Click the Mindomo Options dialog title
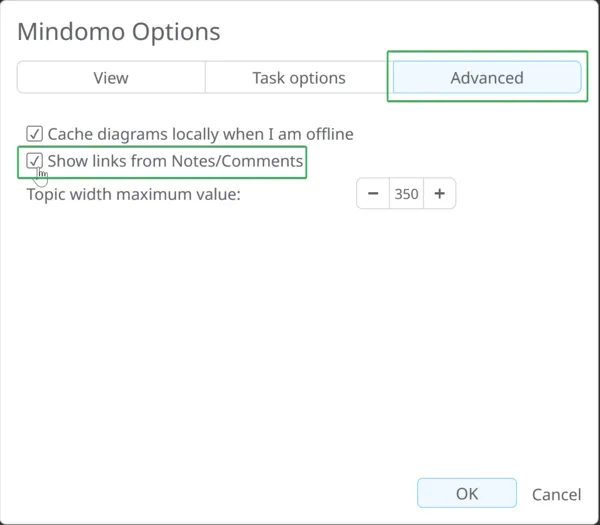Image resolution: width=600 pixels, height=525 pixels. click(x=119, y=32)
